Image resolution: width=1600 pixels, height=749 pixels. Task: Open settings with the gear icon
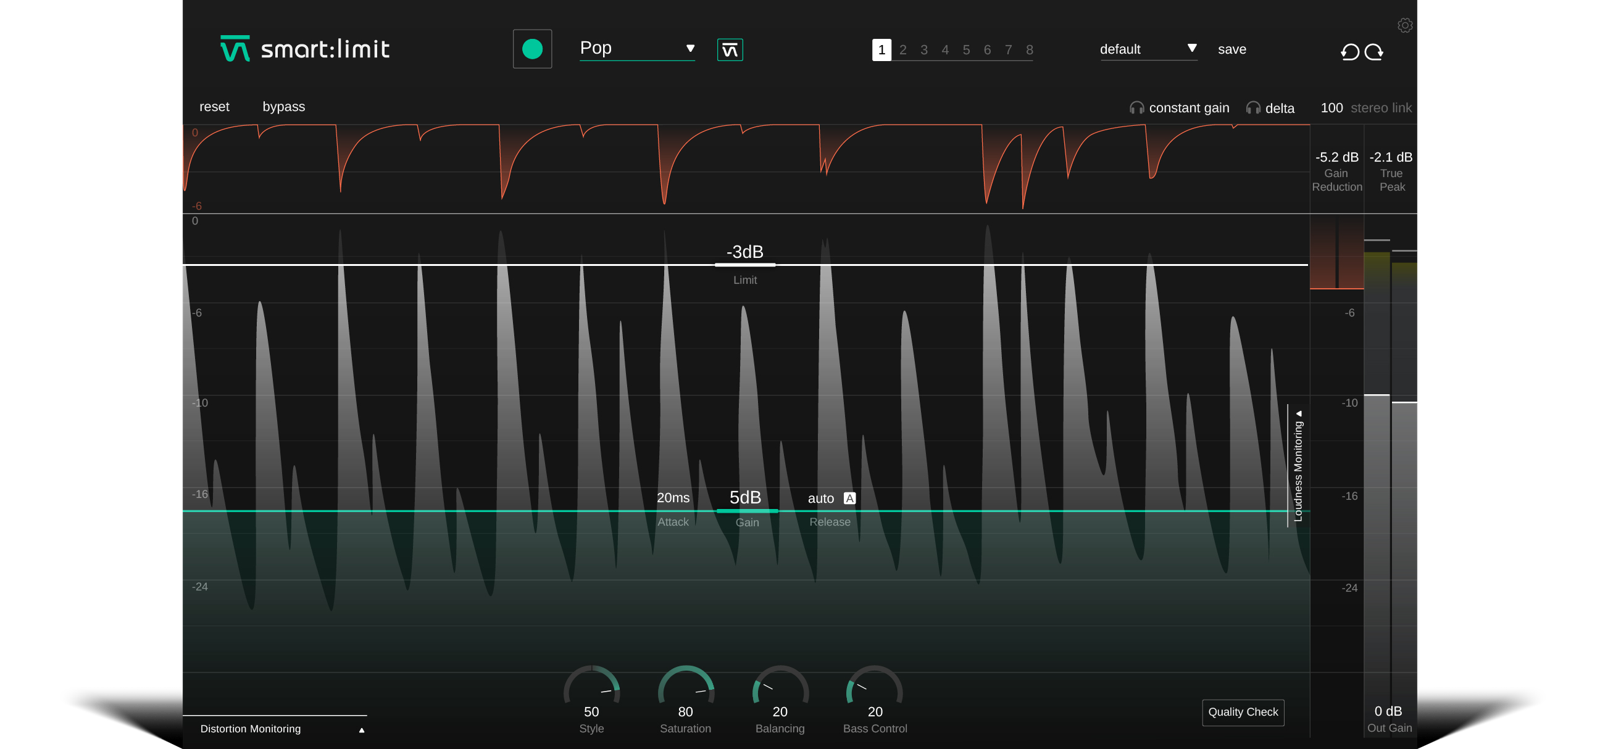1405,26
